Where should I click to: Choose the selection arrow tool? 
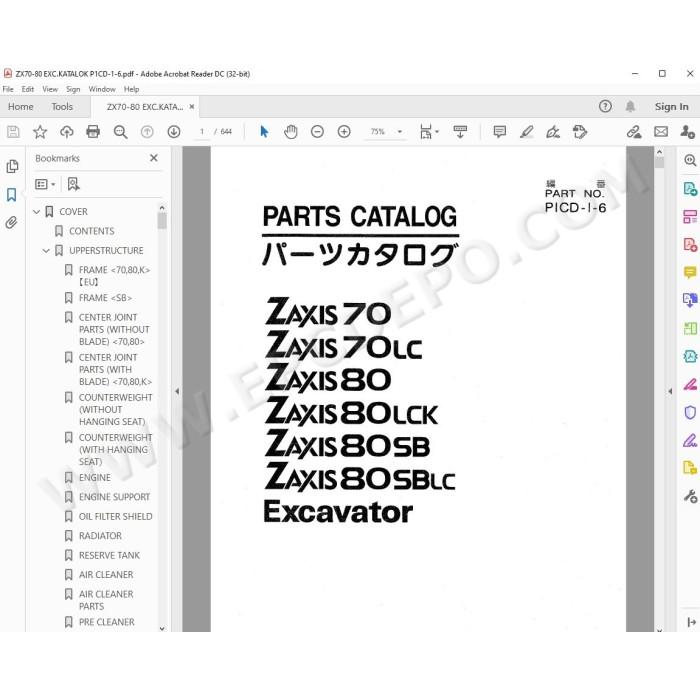(x=264, y=132)
